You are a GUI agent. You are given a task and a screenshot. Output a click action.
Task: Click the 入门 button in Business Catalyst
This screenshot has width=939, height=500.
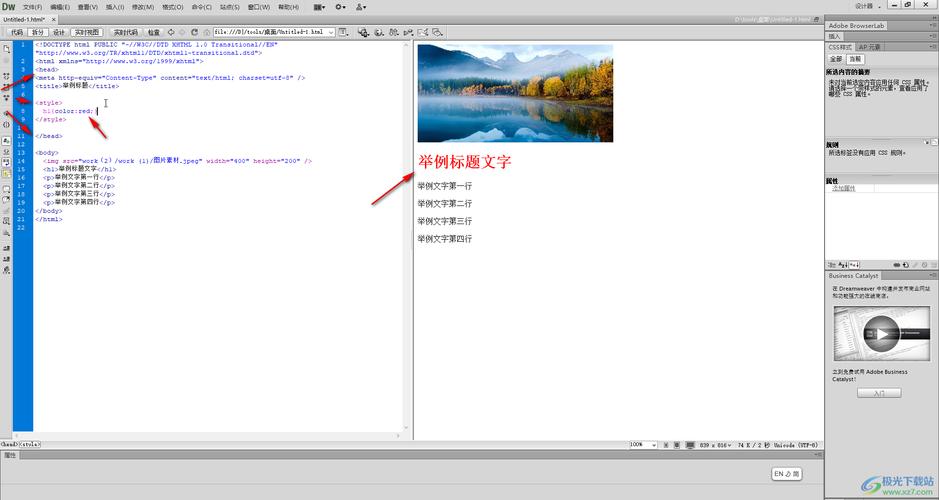879,393
